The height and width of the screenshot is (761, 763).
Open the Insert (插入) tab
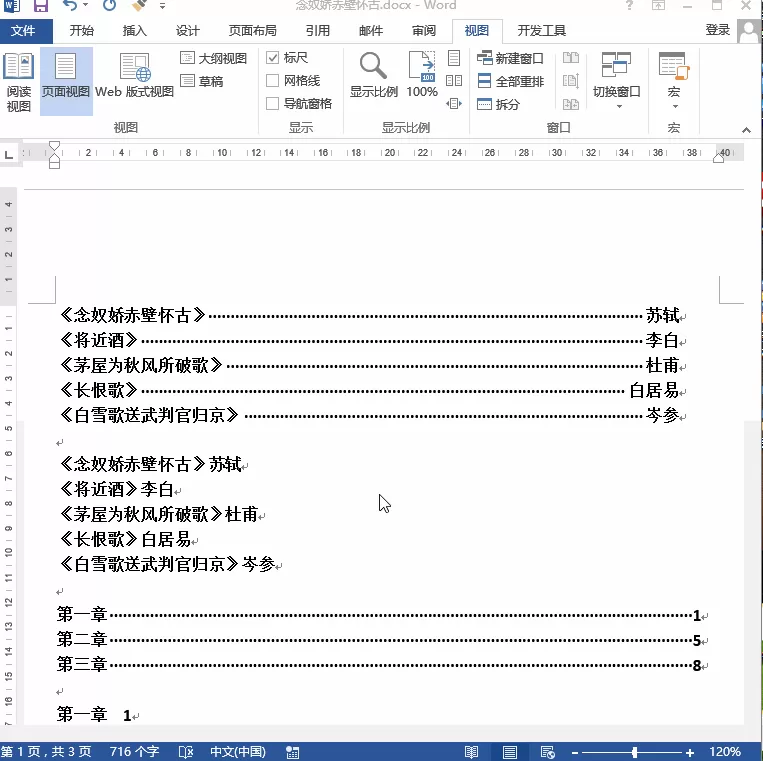[135, 31]
